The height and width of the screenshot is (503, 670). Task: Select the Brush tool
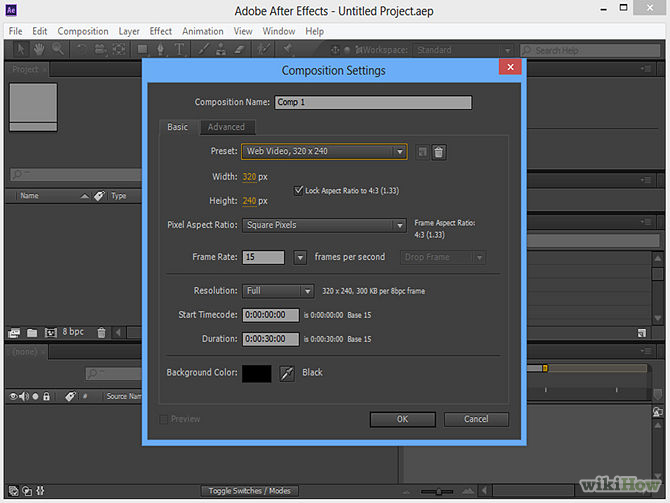tap(203, 50)
